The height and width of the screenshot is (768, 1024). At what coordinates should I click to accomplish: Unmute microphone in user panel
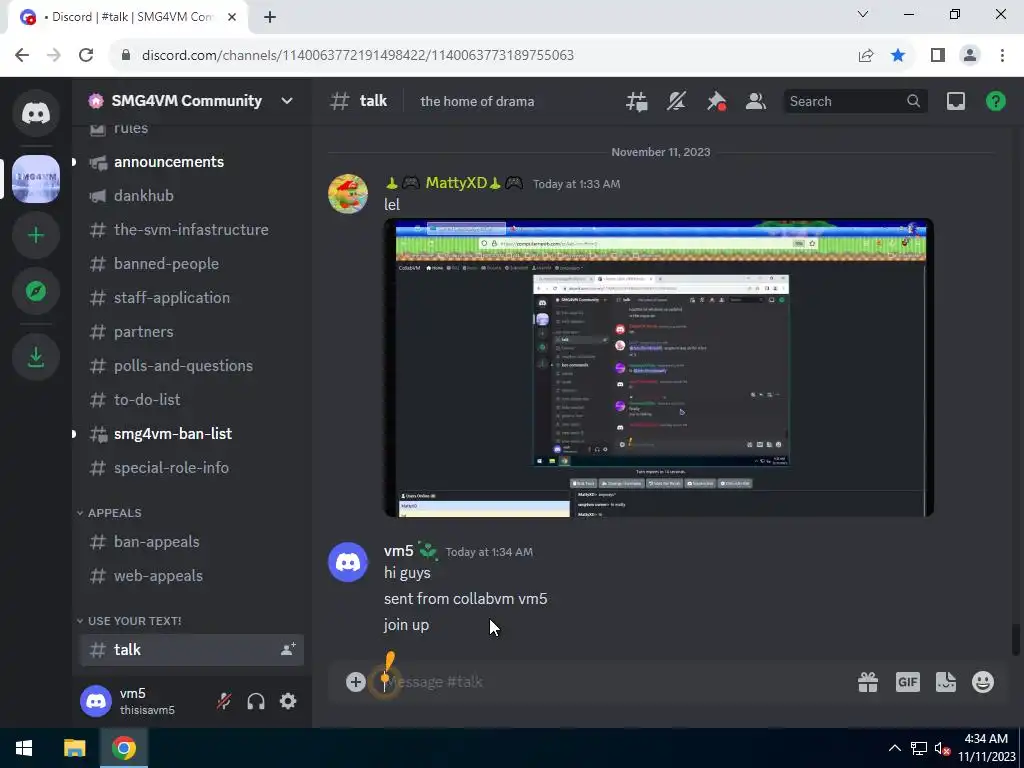pos(223,701)
